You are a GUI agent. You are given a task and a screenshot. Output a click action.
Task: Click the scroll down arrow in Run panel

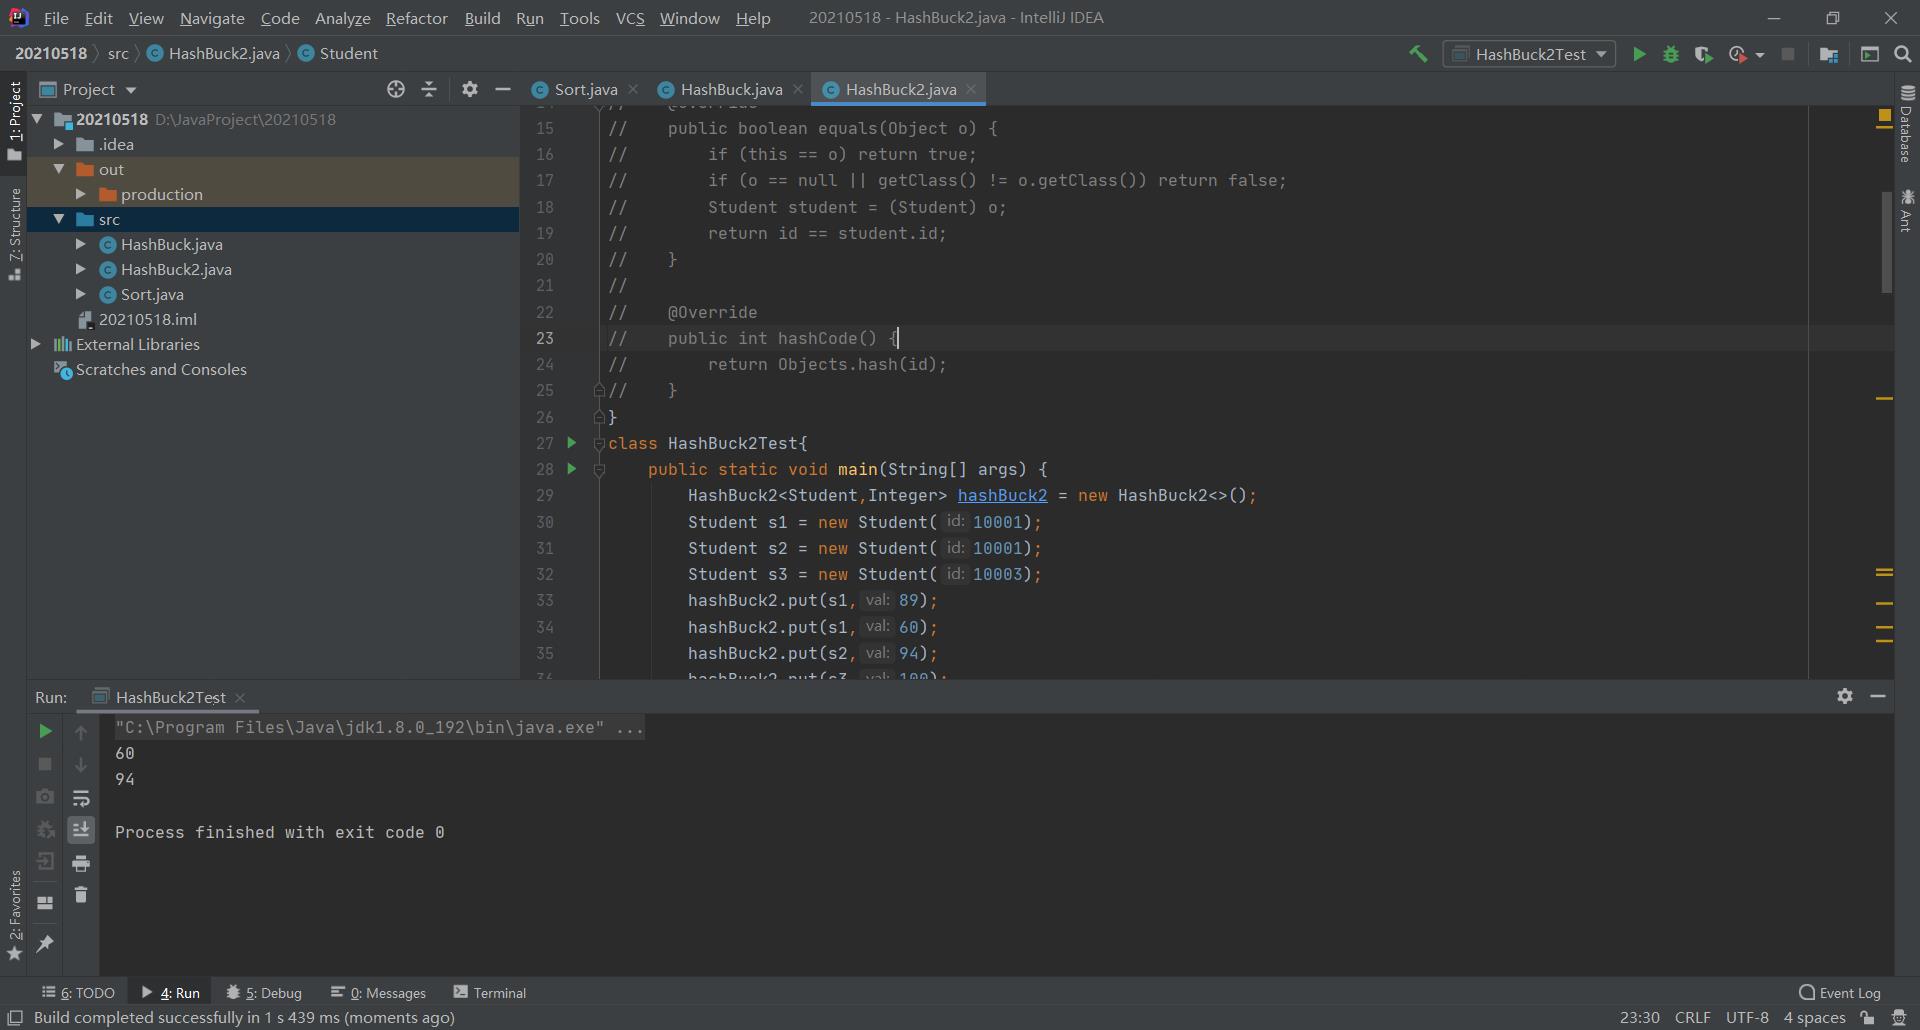pyautogui.click(x=81, y=765)
